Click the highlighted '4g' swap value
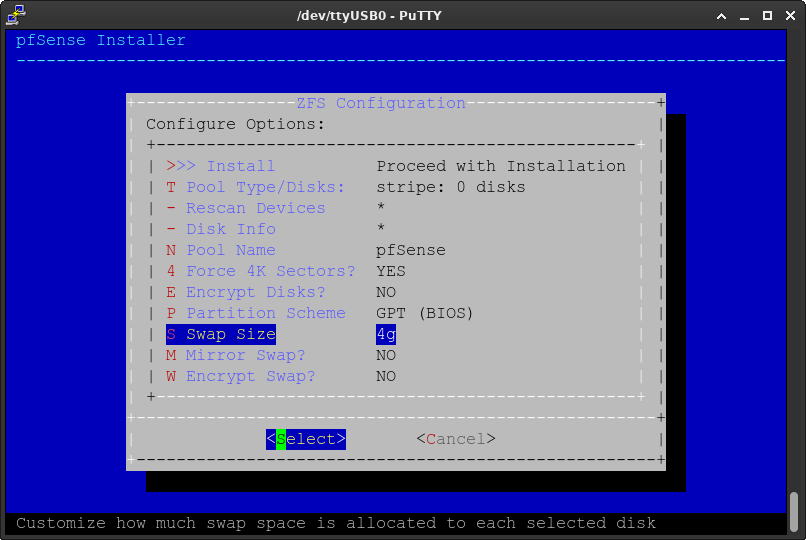The height and width of the screenshot is (540, 806). (386, 334)
